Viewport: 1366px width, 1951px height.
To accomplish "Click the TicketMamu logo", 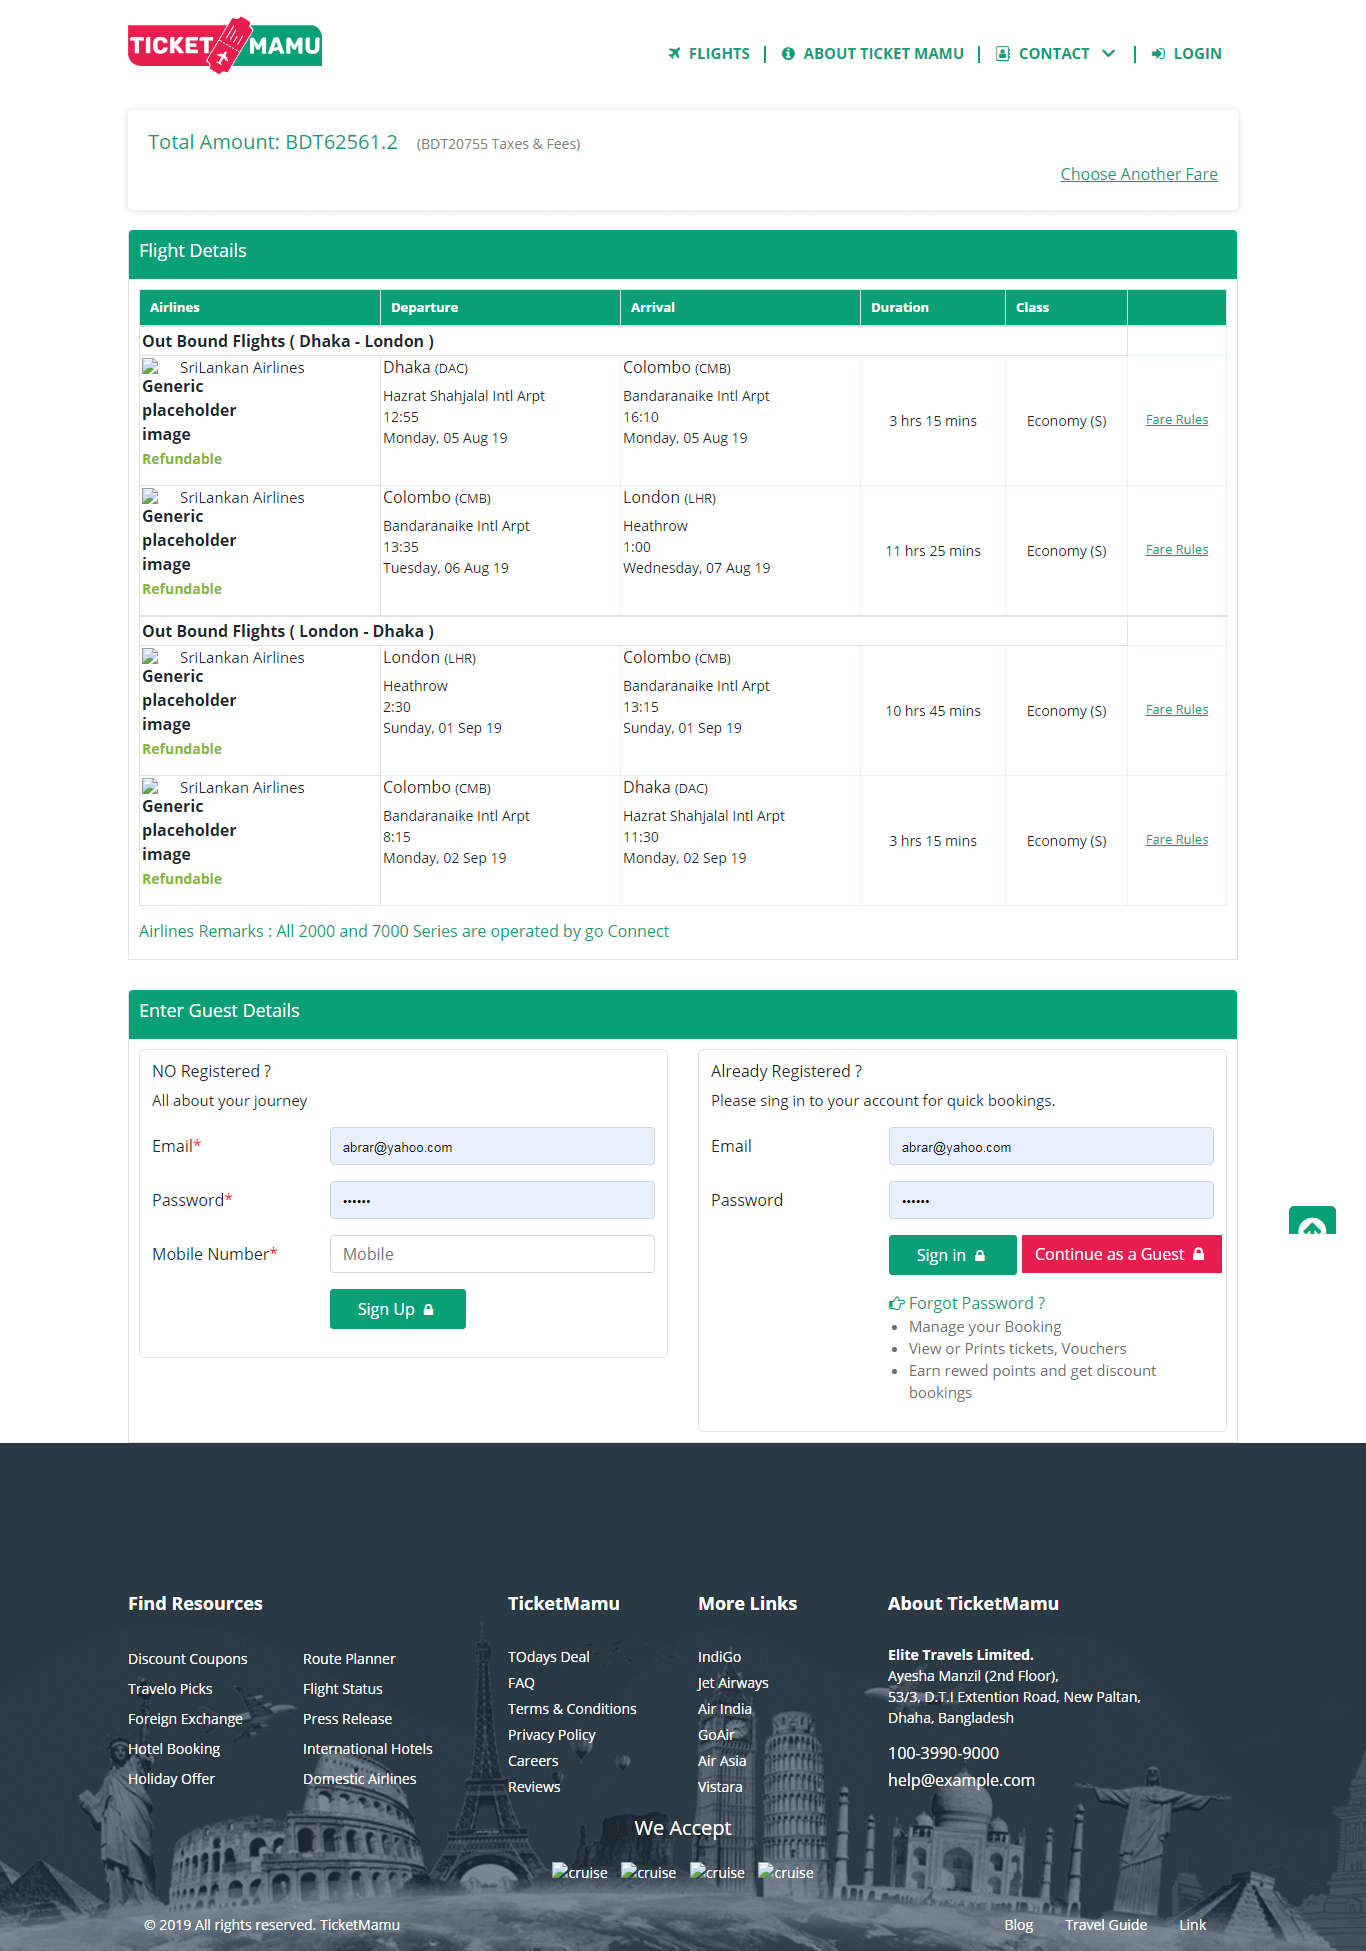I will coord(224,46).
